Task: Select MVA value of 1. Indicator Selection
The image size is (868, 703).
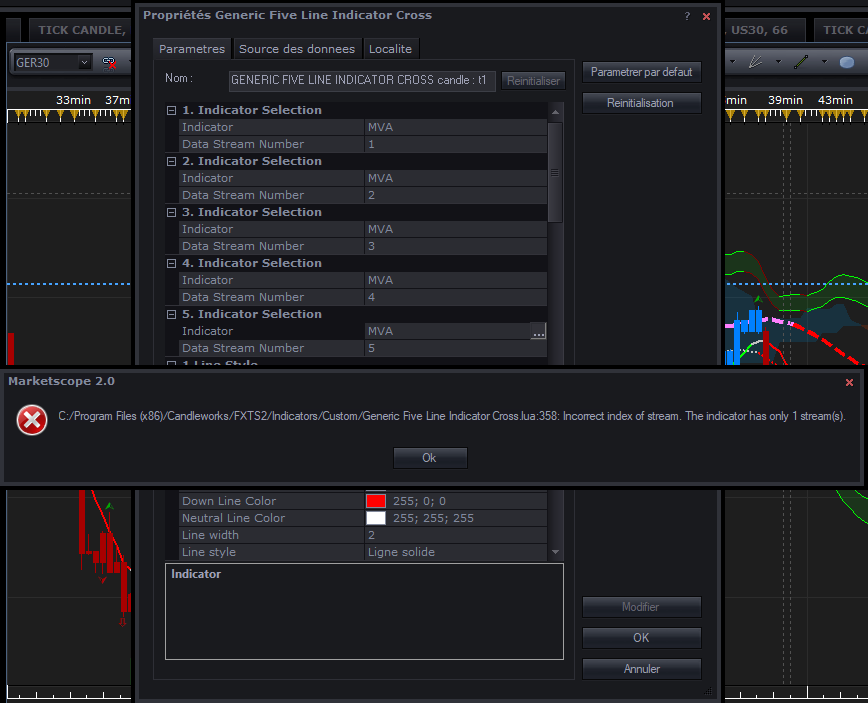Action: (x=455, y=127)
